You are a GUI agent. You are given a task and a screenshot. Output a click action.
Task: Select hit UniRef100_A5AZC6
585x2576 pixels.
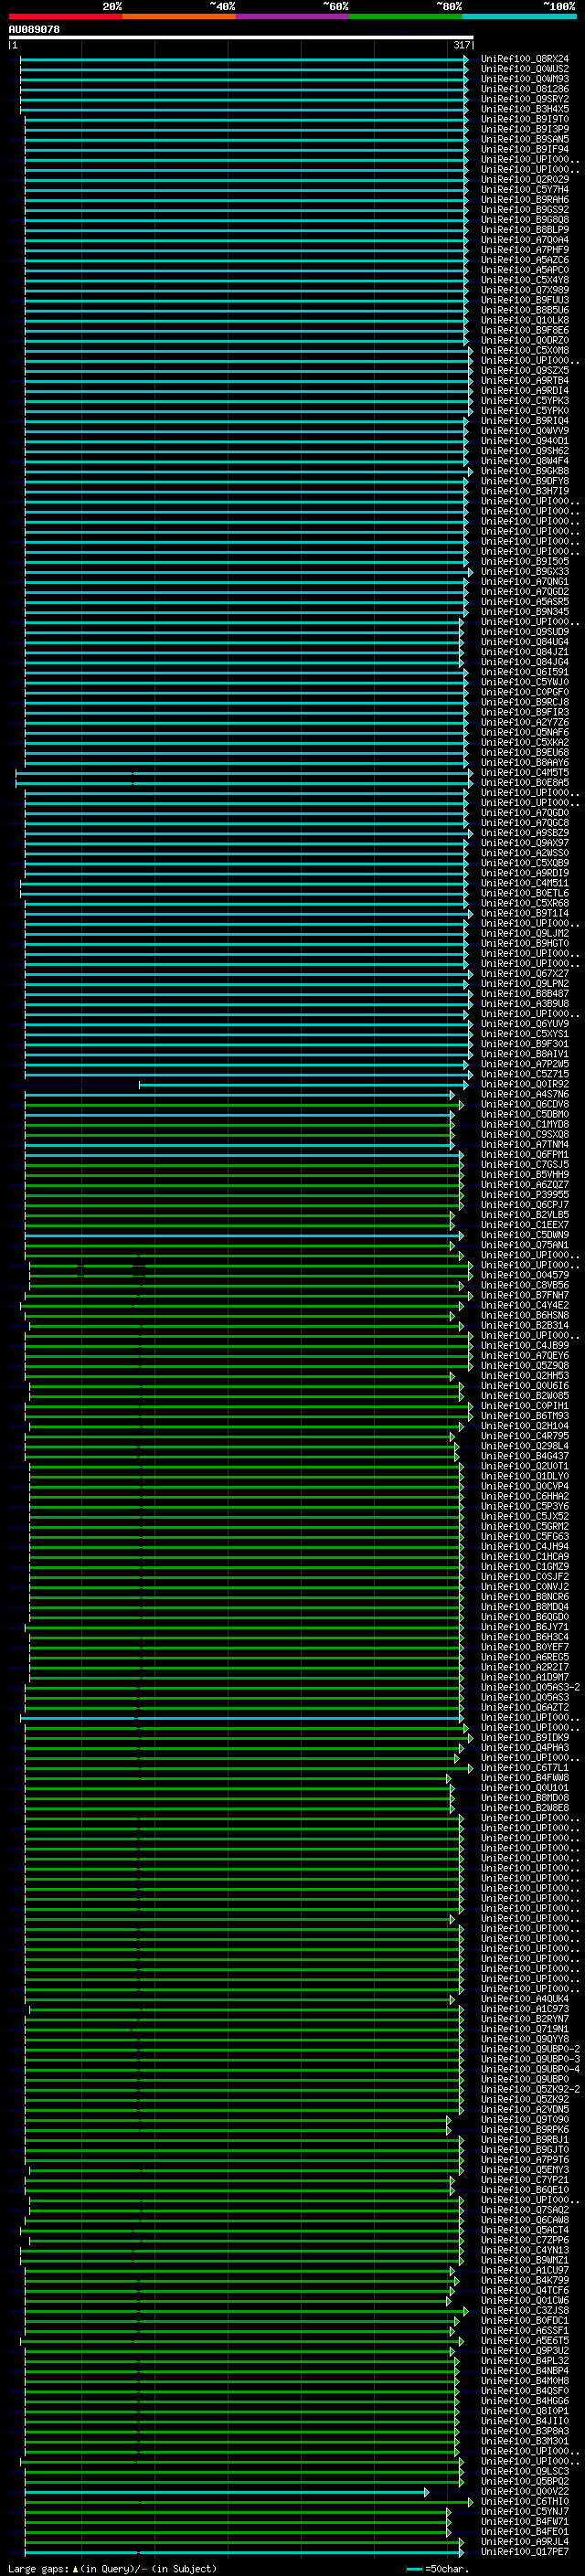525,260
